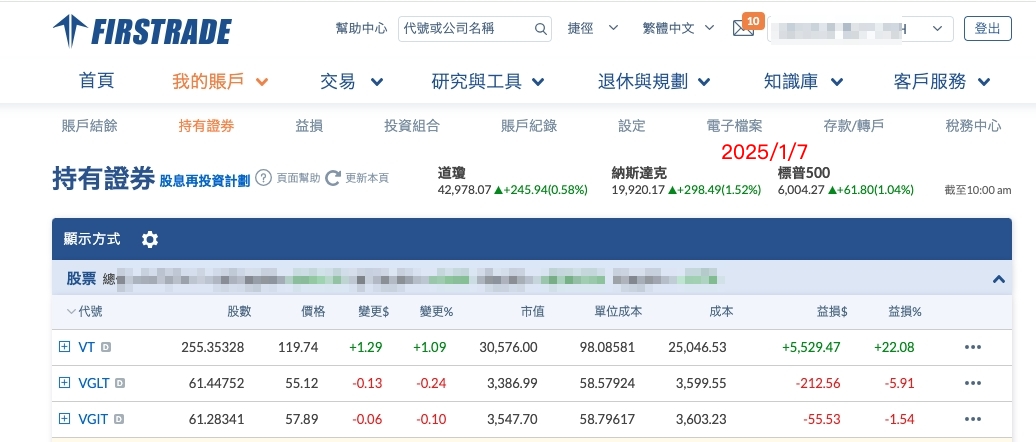Sort by the 股數 column header
The height and width of the screenshot is (442, 1036).
[239, 312]
